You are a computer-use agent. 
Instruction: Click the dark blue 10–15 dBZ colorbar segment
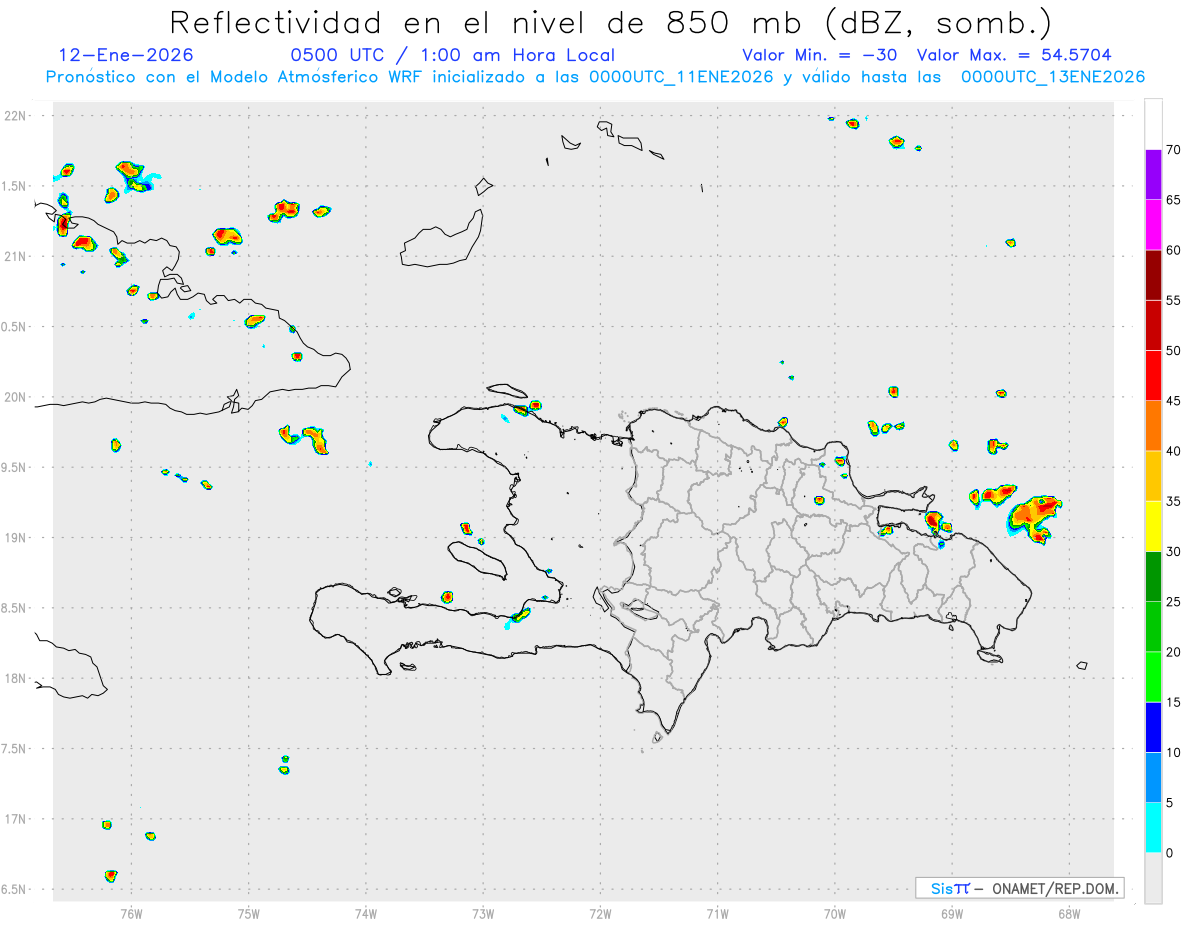tap(1153, 727)
